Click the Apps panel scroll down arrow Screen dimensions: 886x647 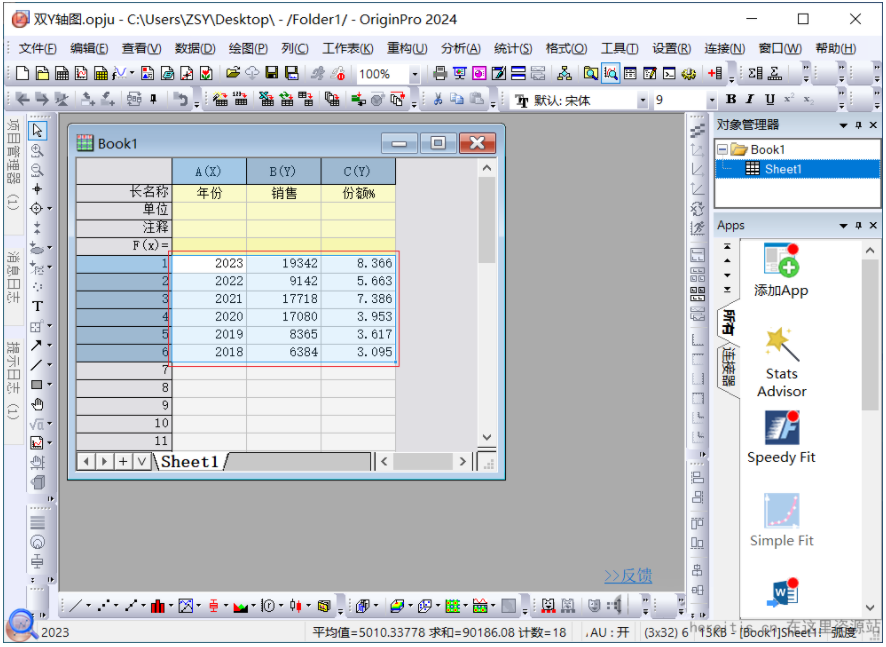(870, 607)
